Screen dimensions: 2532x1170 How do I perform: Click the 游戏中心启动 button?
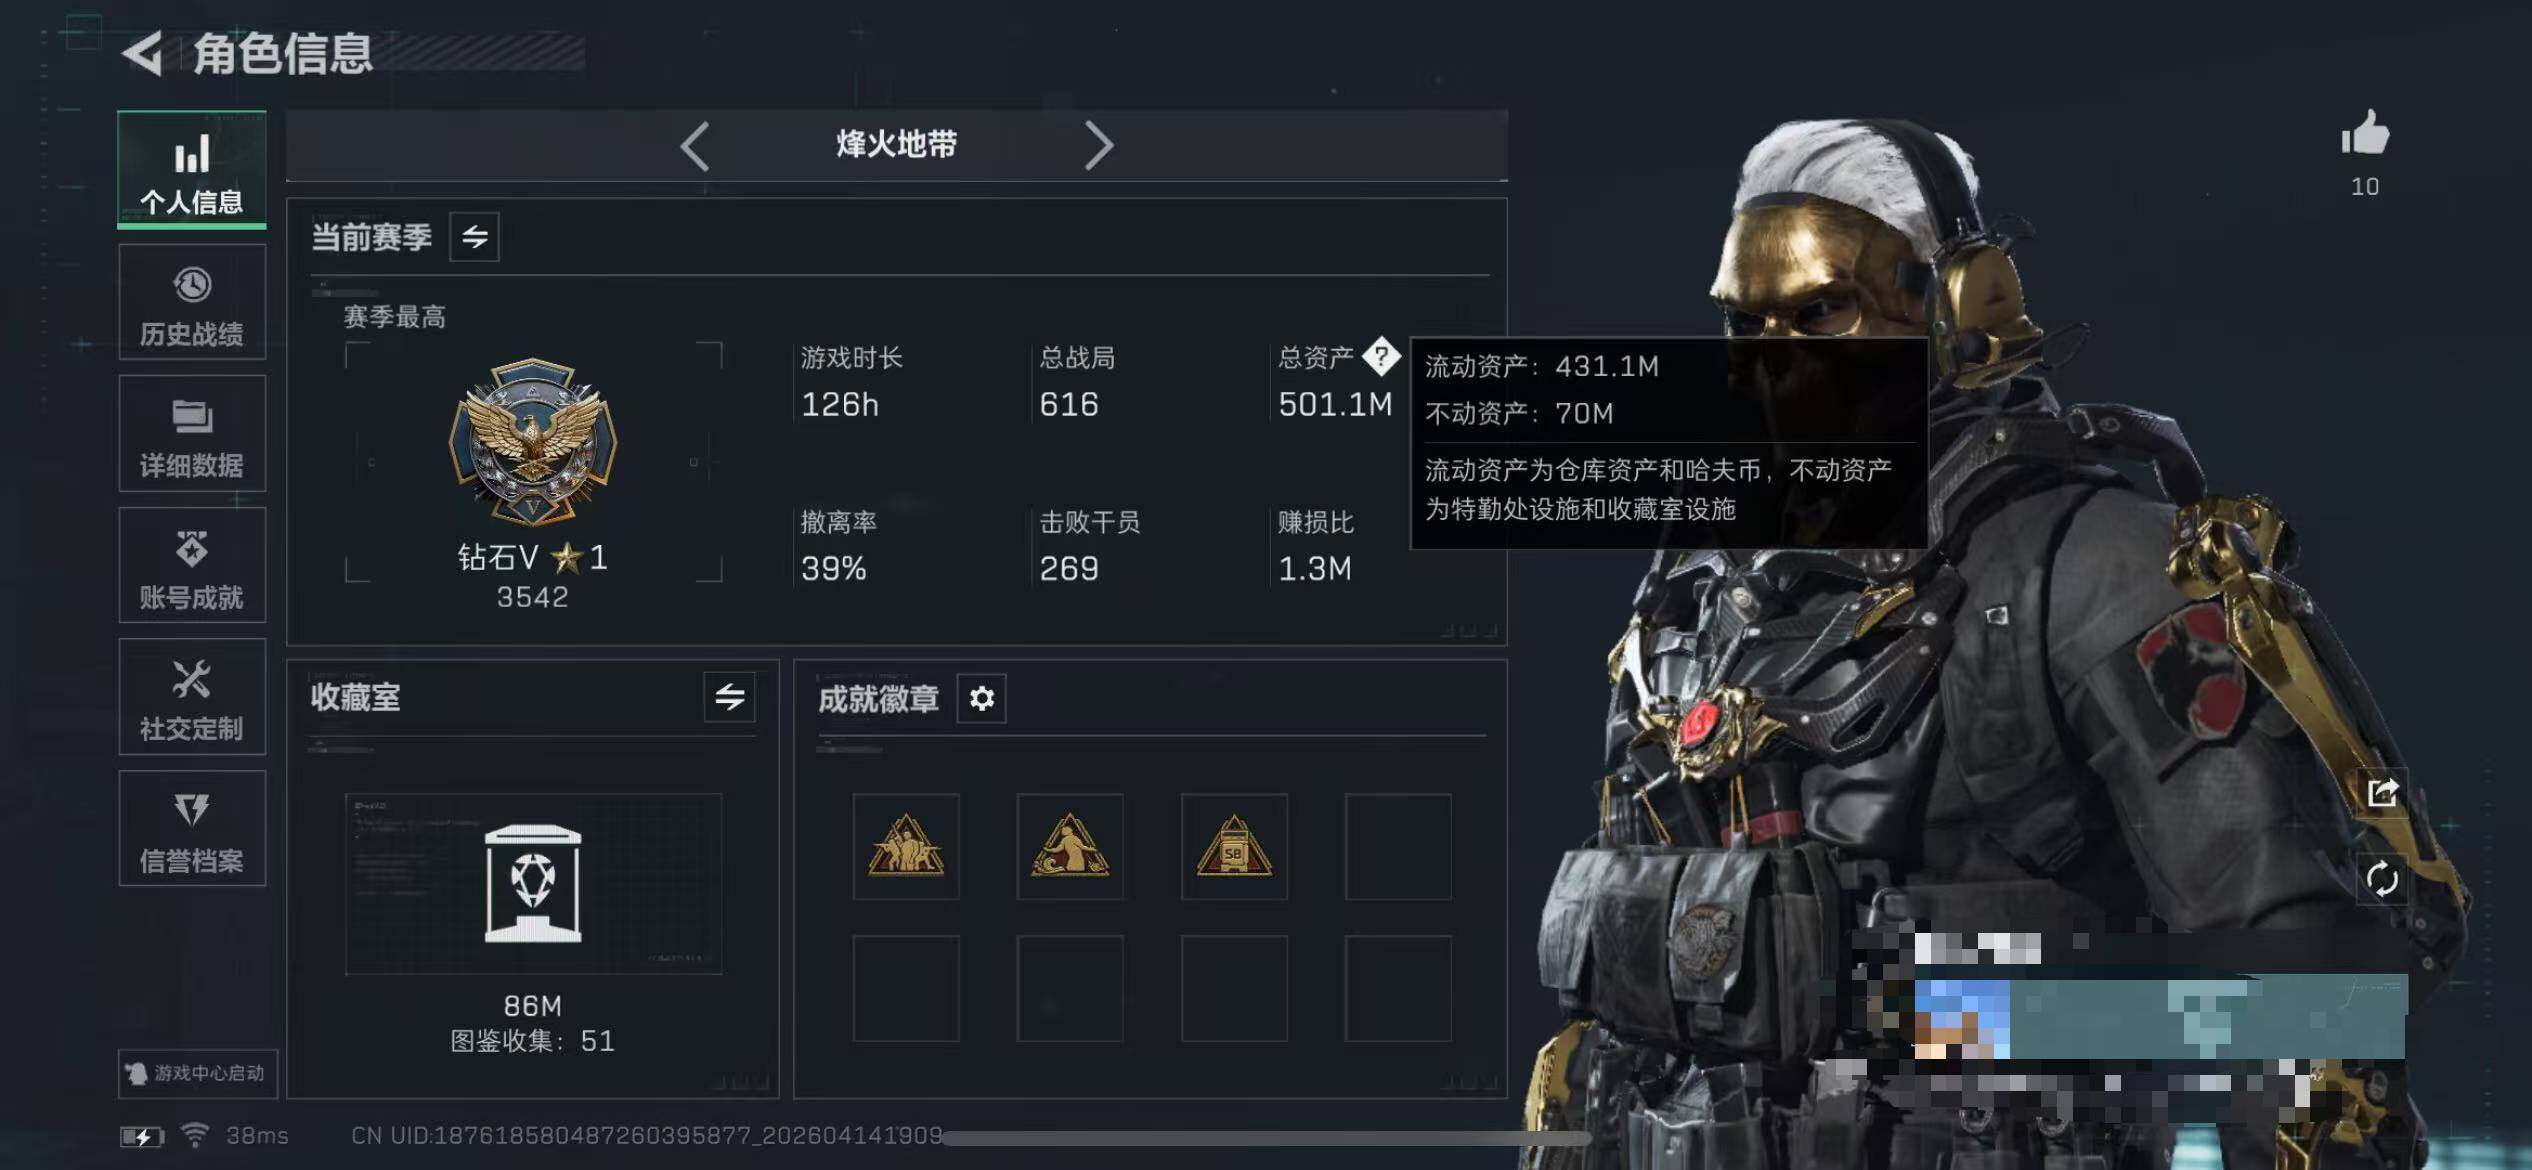point(197,1073)
